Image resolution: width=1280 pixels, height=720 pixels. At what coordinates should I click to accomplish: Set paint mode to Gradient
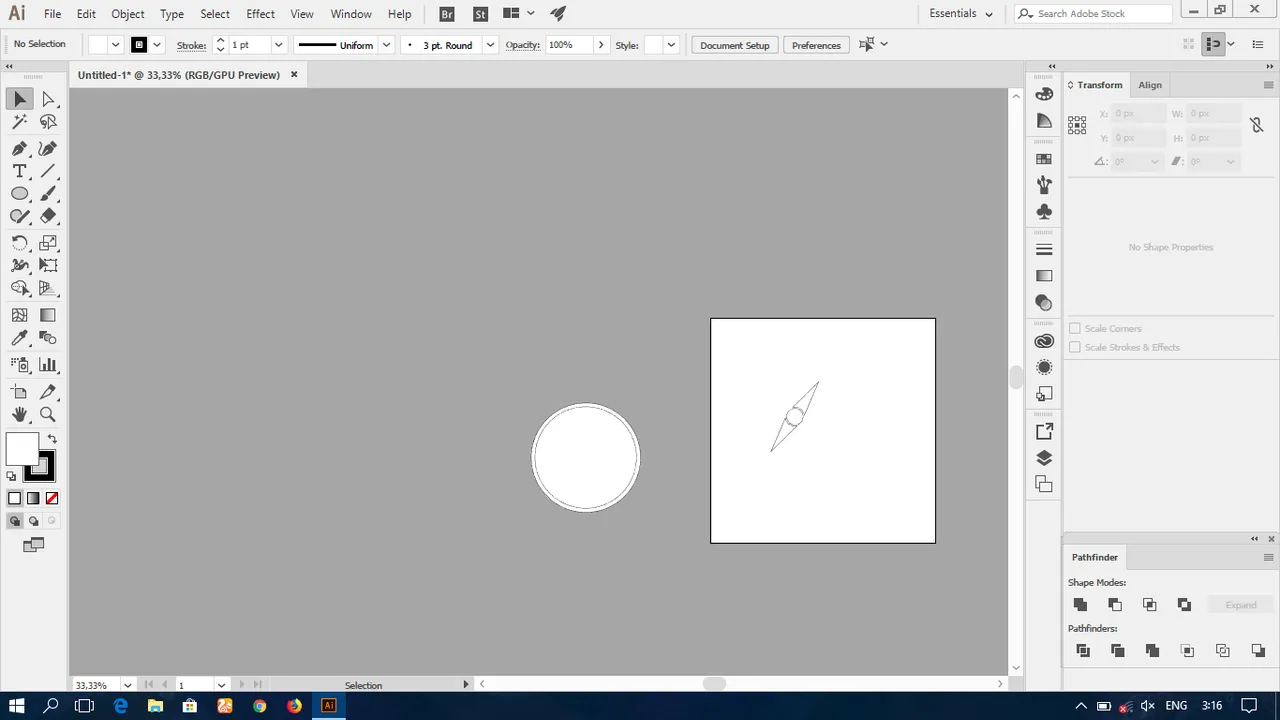click(x=33, y=498)
